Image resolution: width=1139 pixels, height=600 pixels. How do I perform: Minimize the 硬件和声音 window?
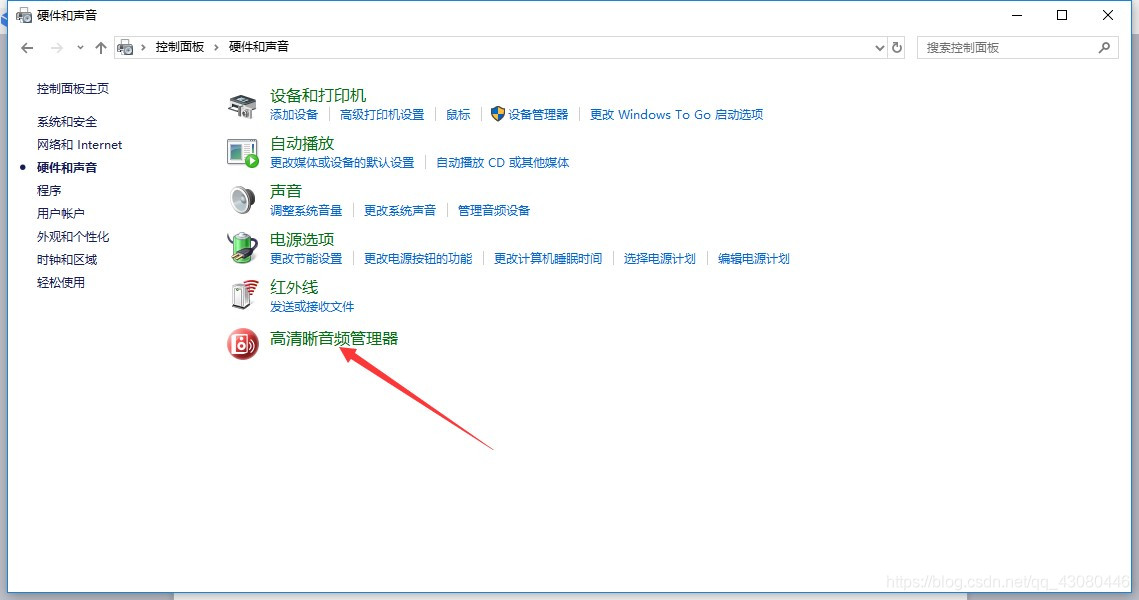coord(1017,15)
